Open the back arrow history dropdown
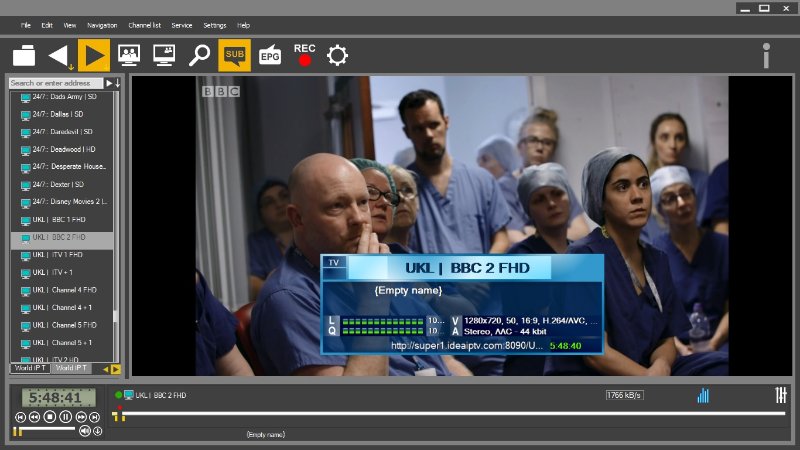 [59, 56]
